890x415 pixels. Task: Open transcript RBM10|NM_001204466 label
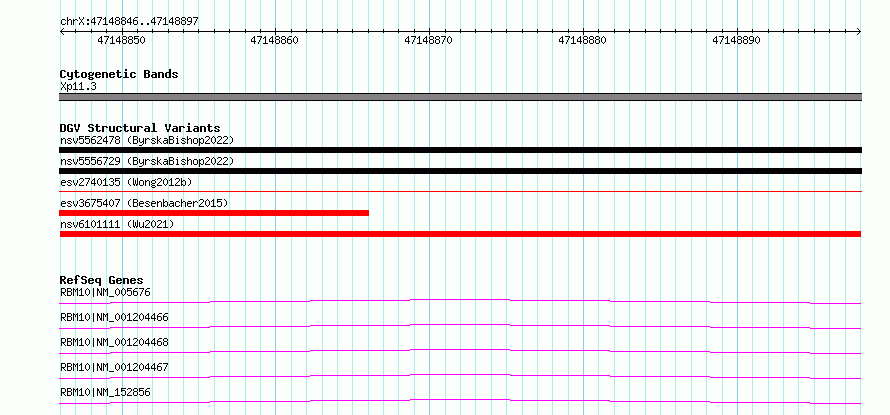(x=114, y=317)
